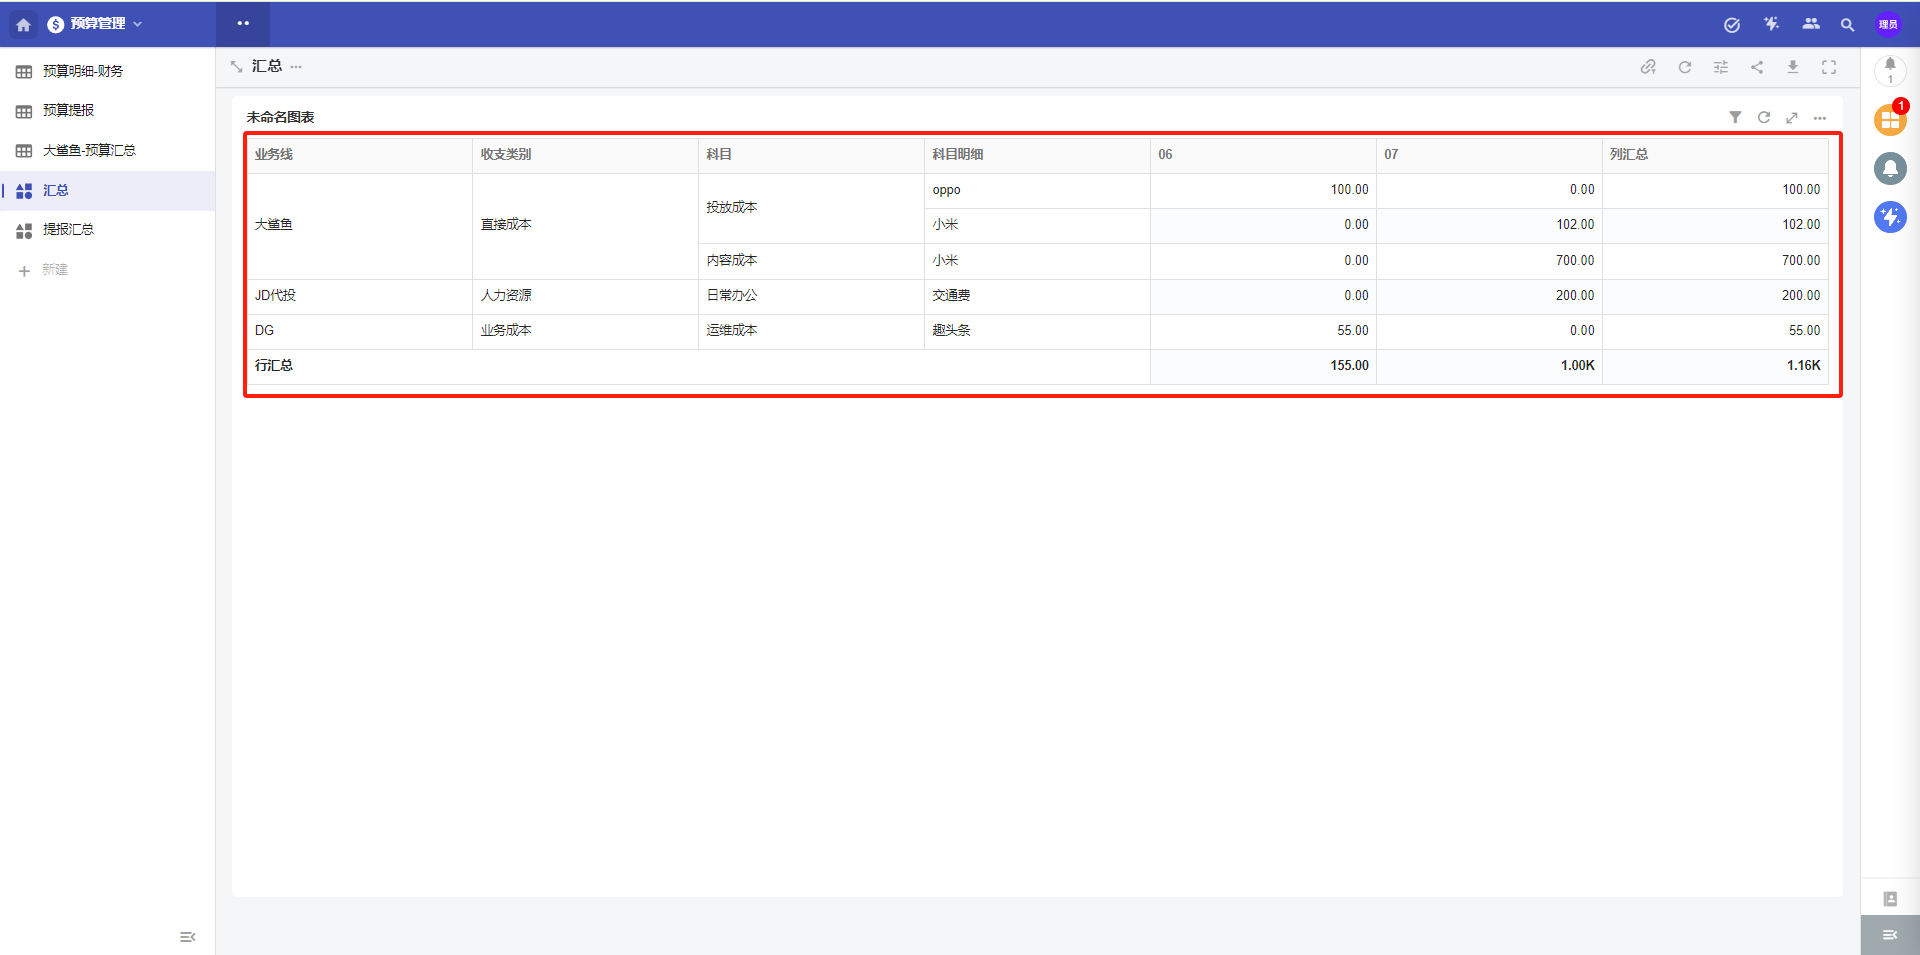Switch to the 提报汇总 page

click(68, 230)
